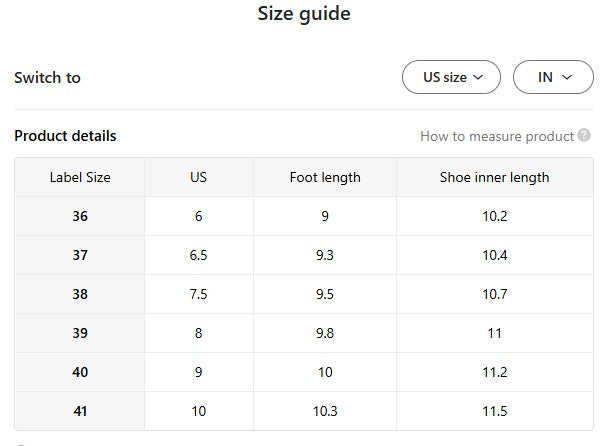Open the US size dropdown
The image size is (606, 446).
(x=451, y=77)
